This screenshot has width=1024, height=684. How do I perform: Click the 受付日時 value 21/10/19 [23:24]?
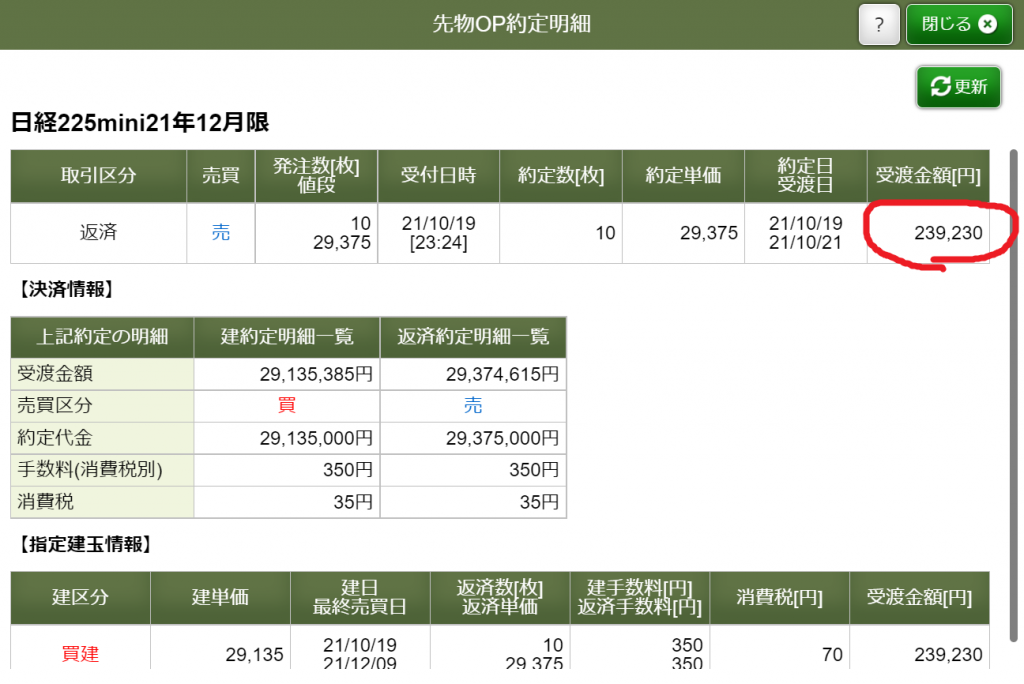pyautogui.click(x=438, y=233)
